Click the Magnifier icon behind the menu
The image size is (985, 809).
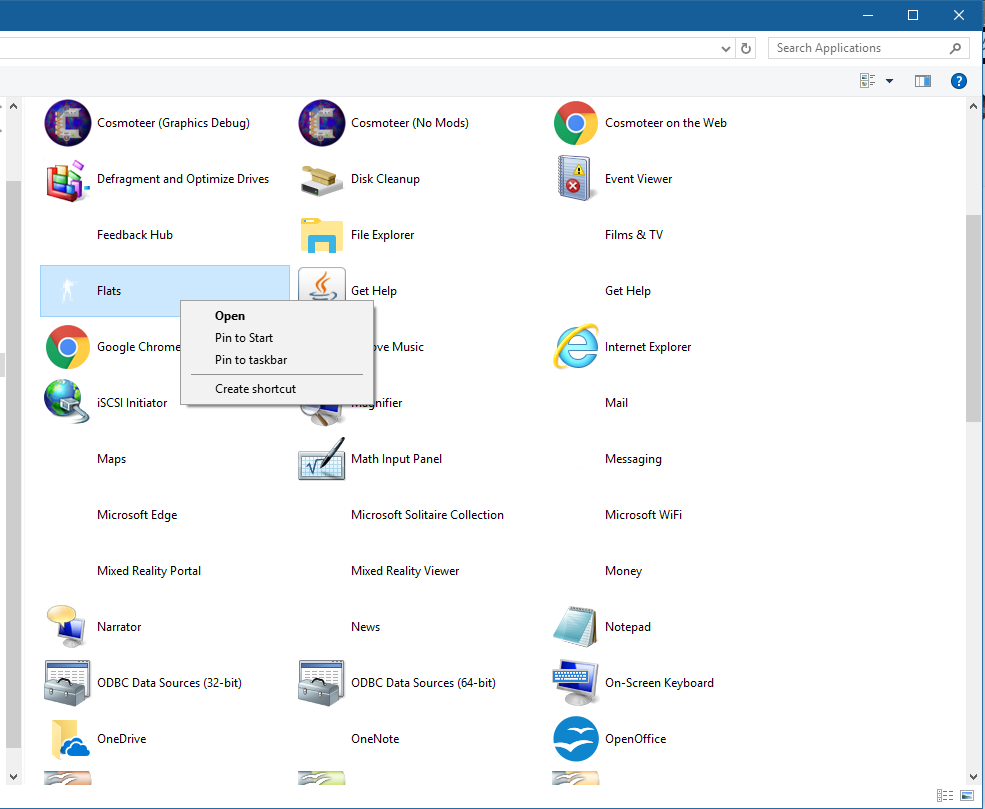[322, 415]
